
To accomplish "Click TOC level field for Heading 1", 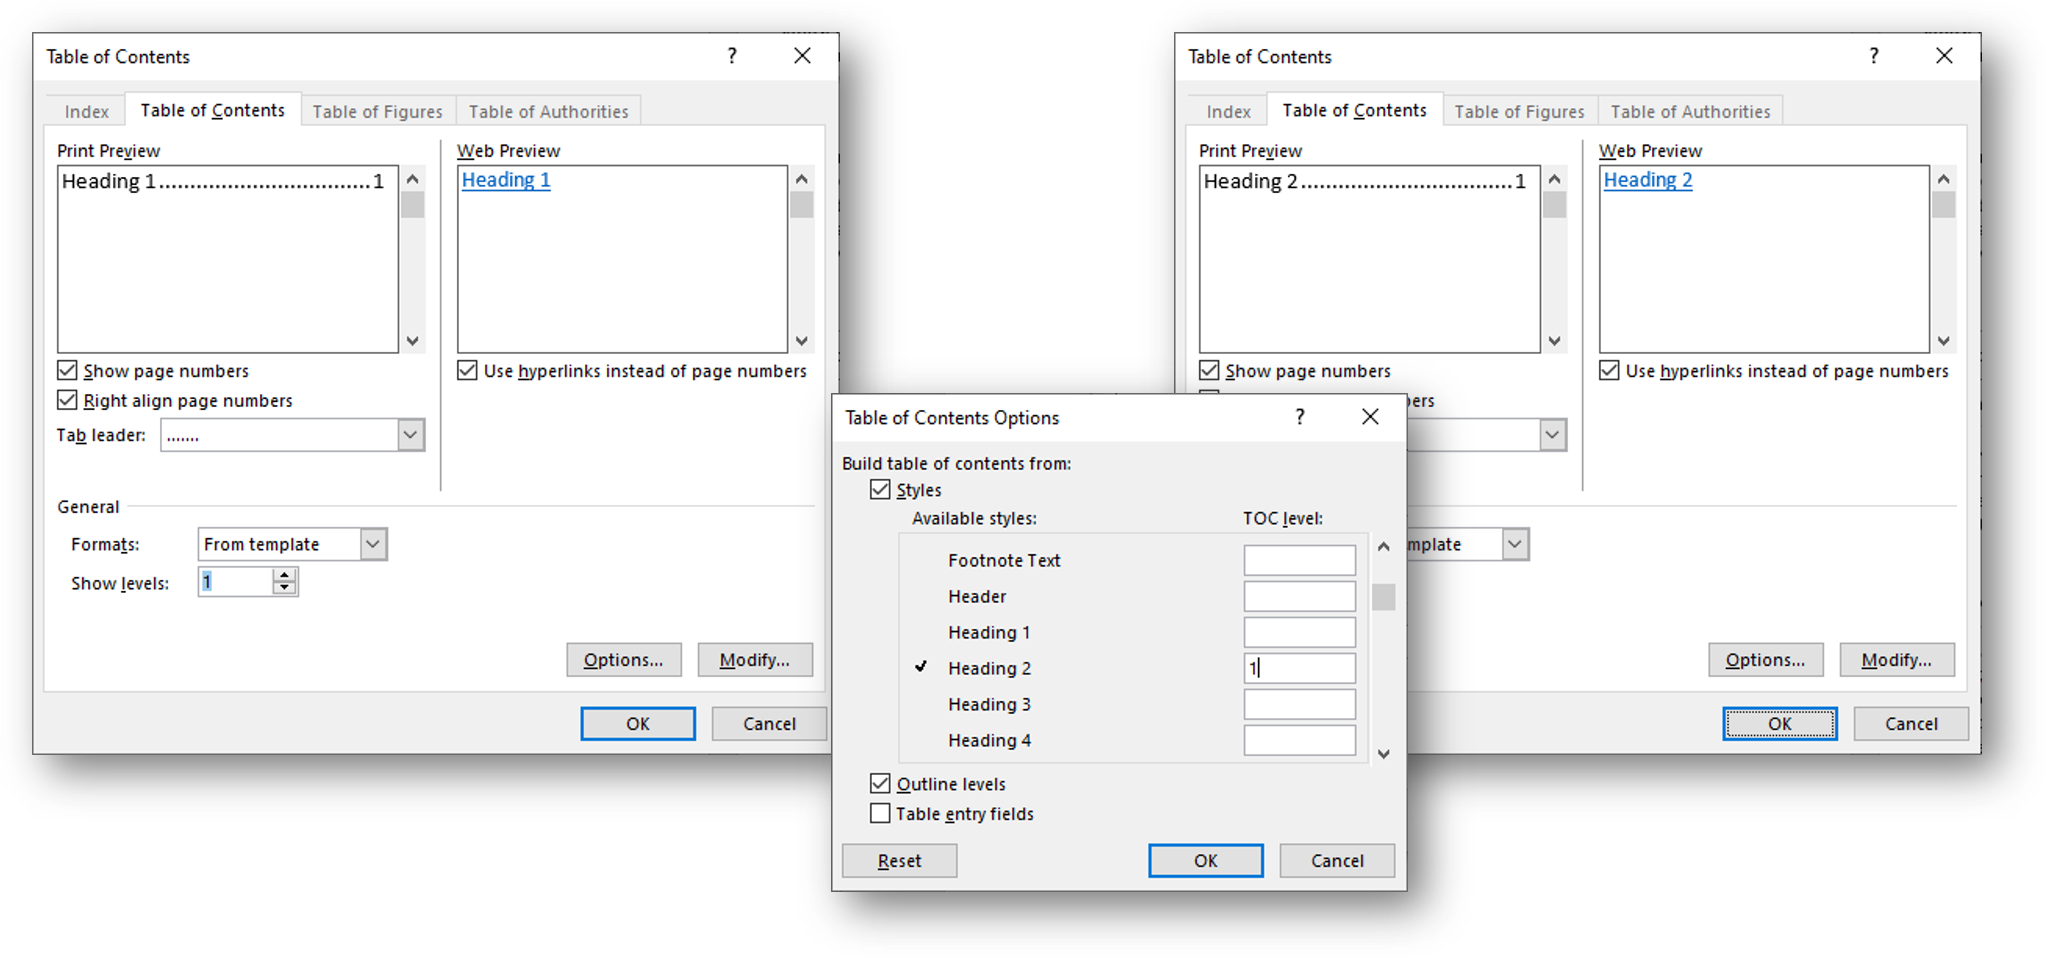I will pos(1299,632).
